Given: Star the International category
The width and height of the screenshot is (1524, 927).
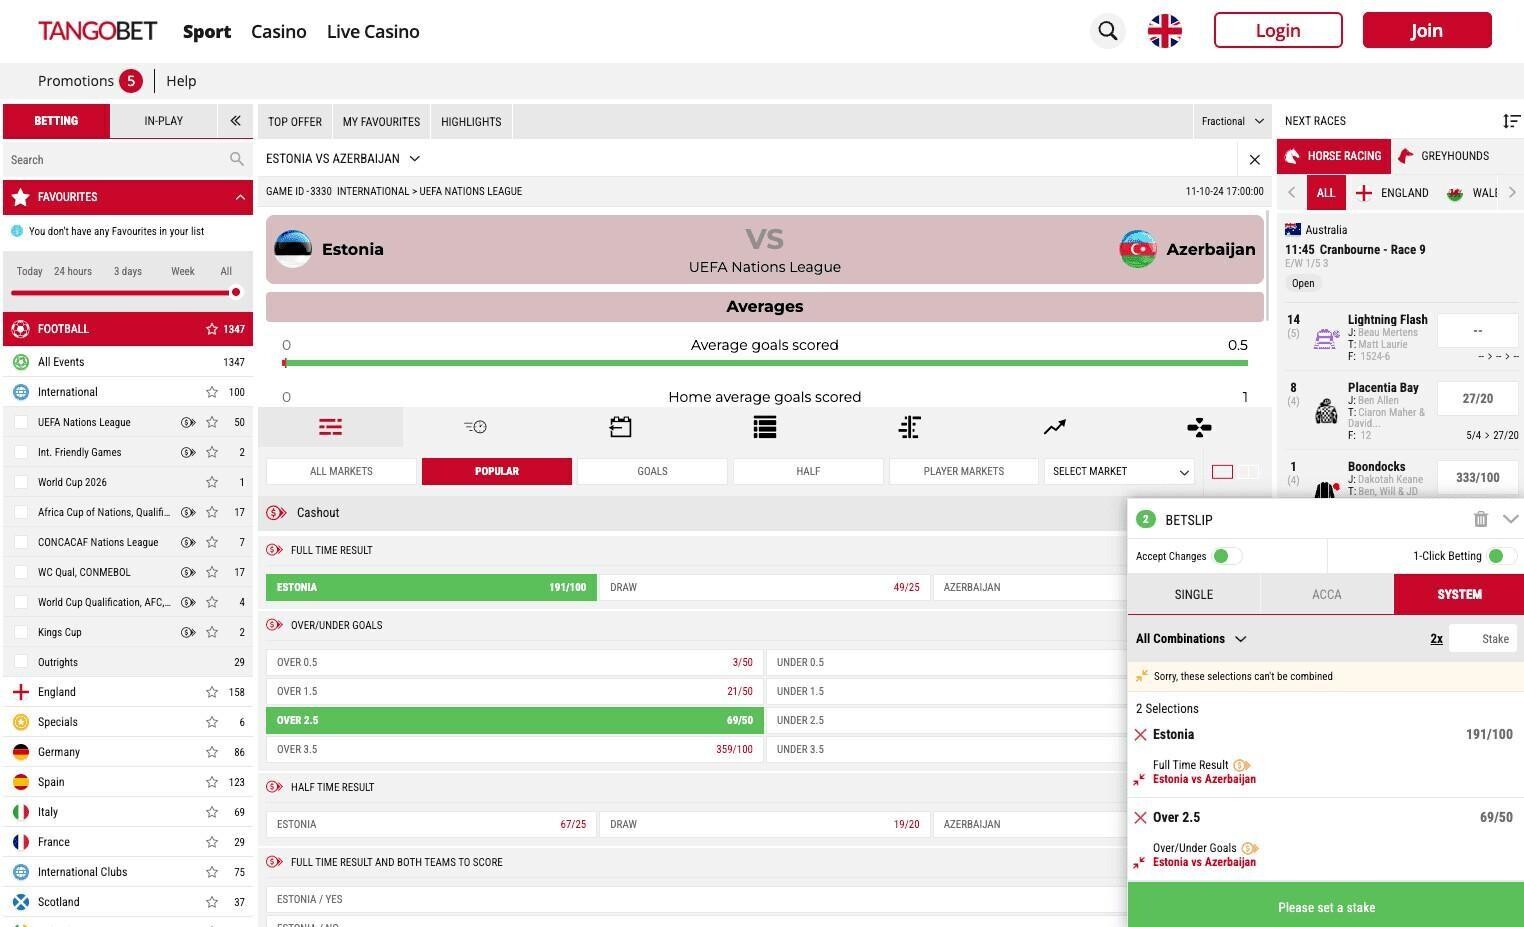Looking at the screenshot, I should coord(212,392).
